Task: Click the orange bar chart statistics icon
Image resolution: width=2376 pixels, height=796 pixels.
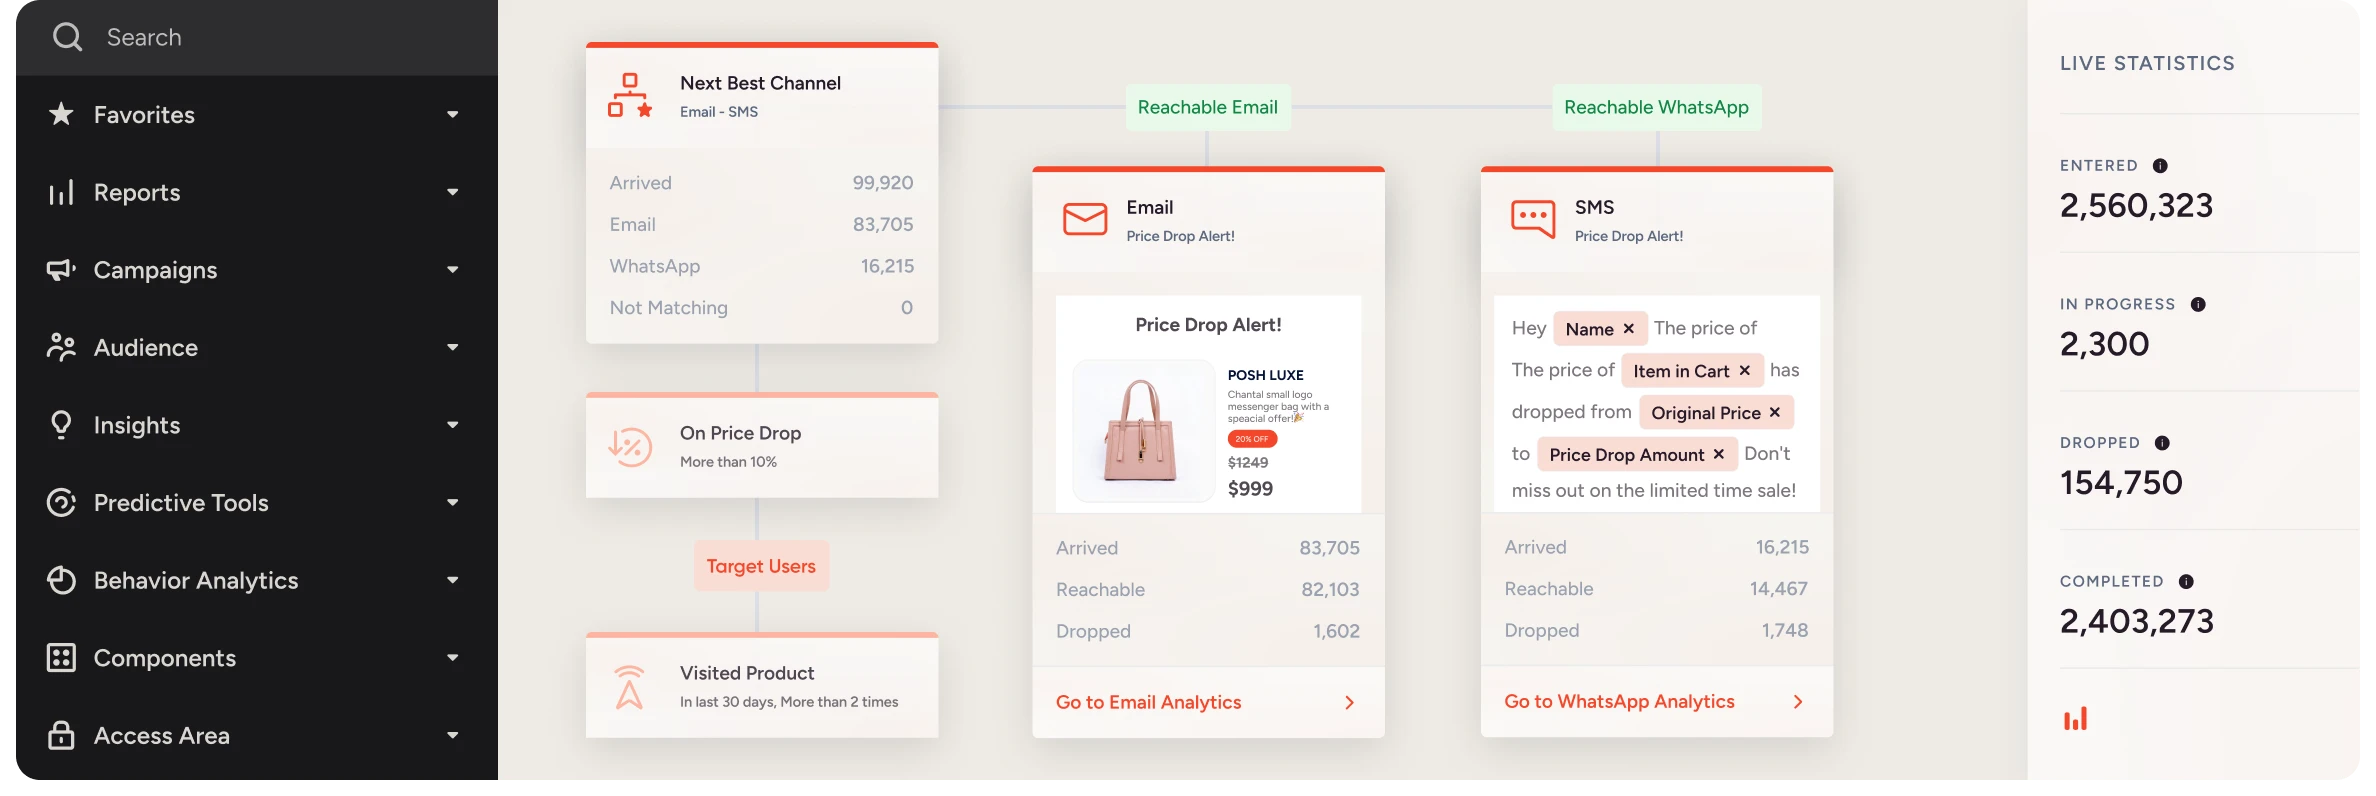Action: click(2075, 718)
